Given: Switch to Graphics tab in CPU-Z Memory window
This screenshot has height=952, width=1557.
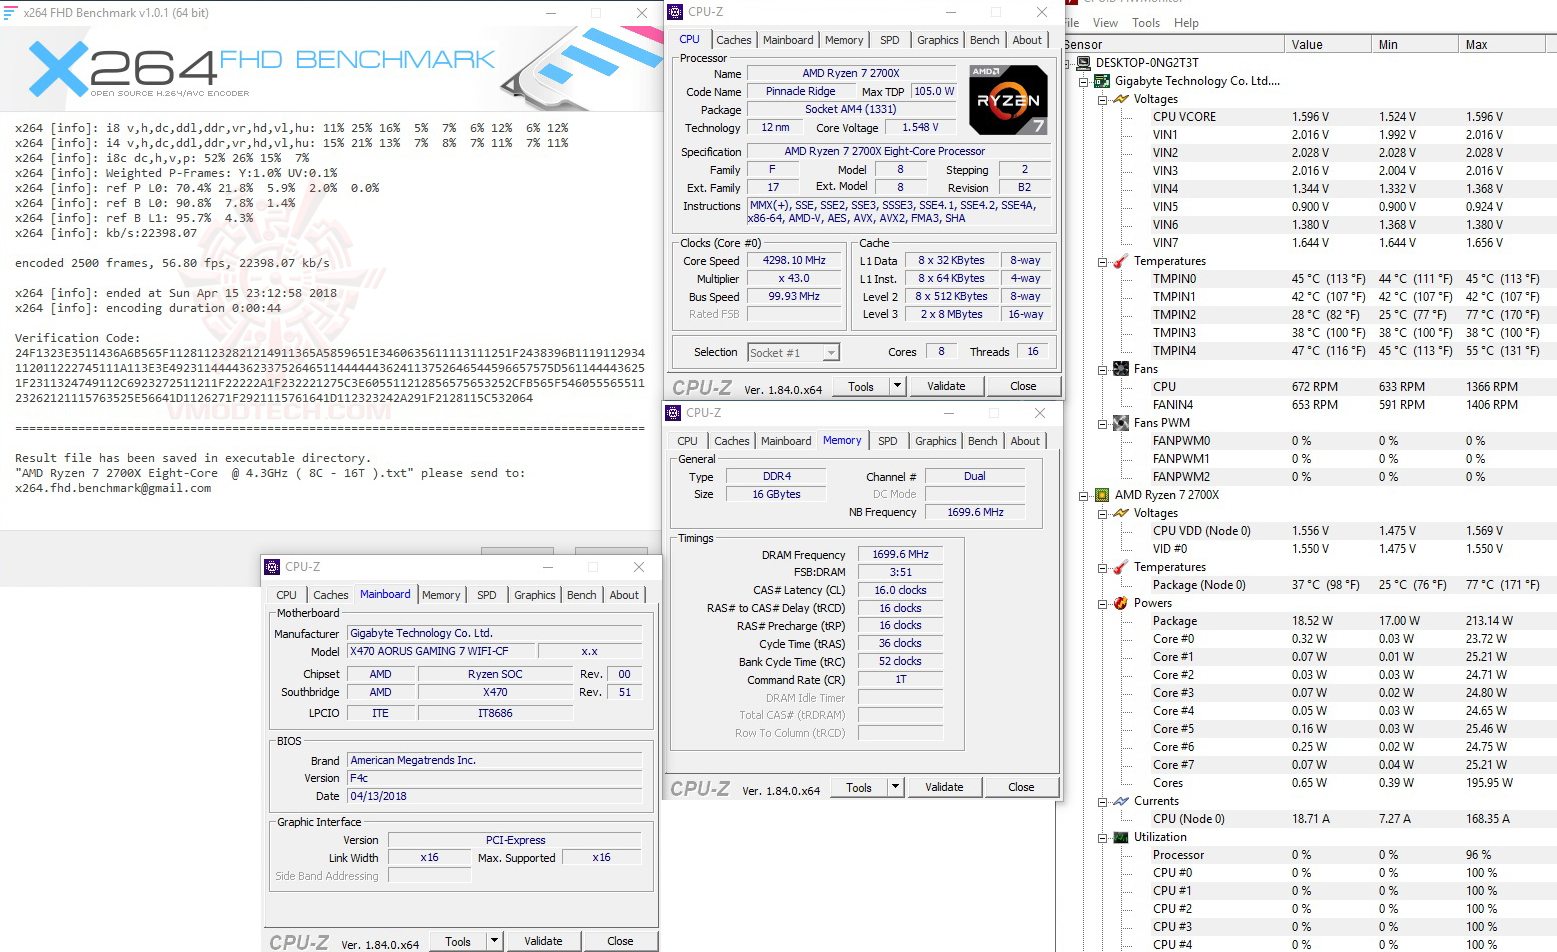Looking at the screenshot, I should [x=936, y=441].
